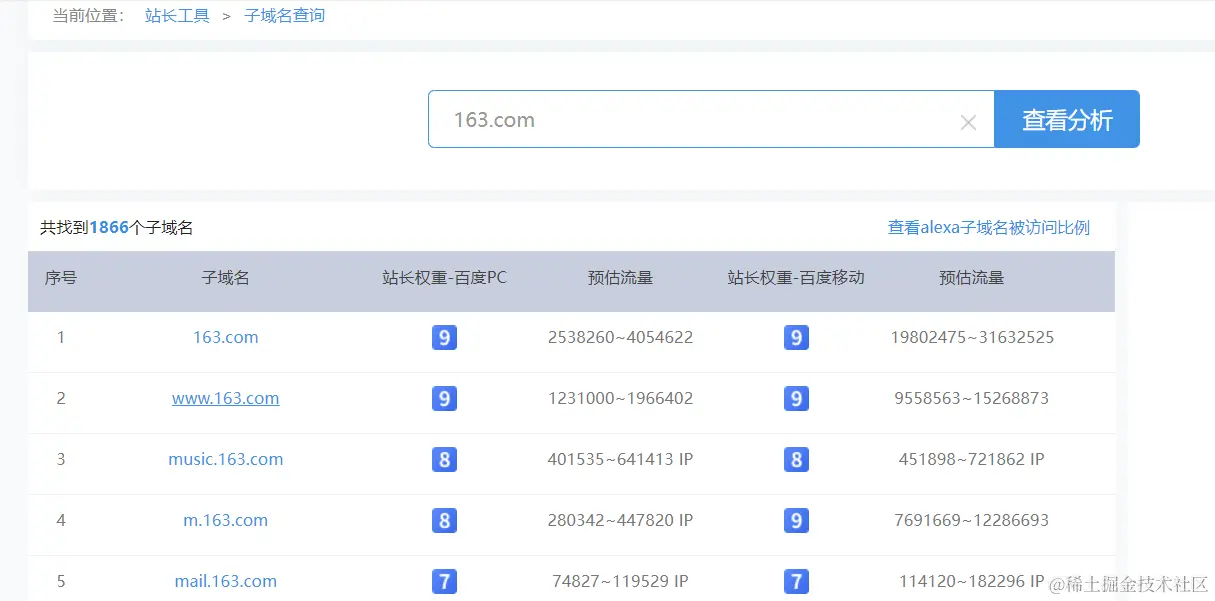
Task: Click the 序号 column header
Action: pyautogui.click(x=61, y=278)
